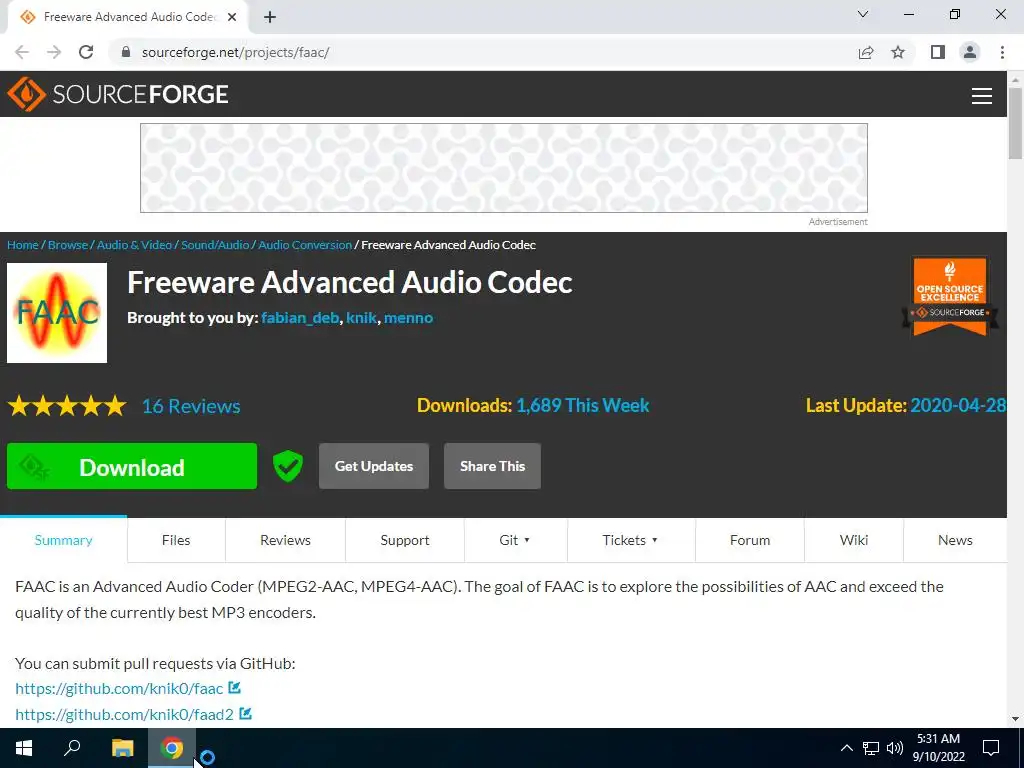Image resolution: width=1024 pixels, height=768 pixels.
Task: Click the share this page icon in address bar
Action: tap(865, 52)
